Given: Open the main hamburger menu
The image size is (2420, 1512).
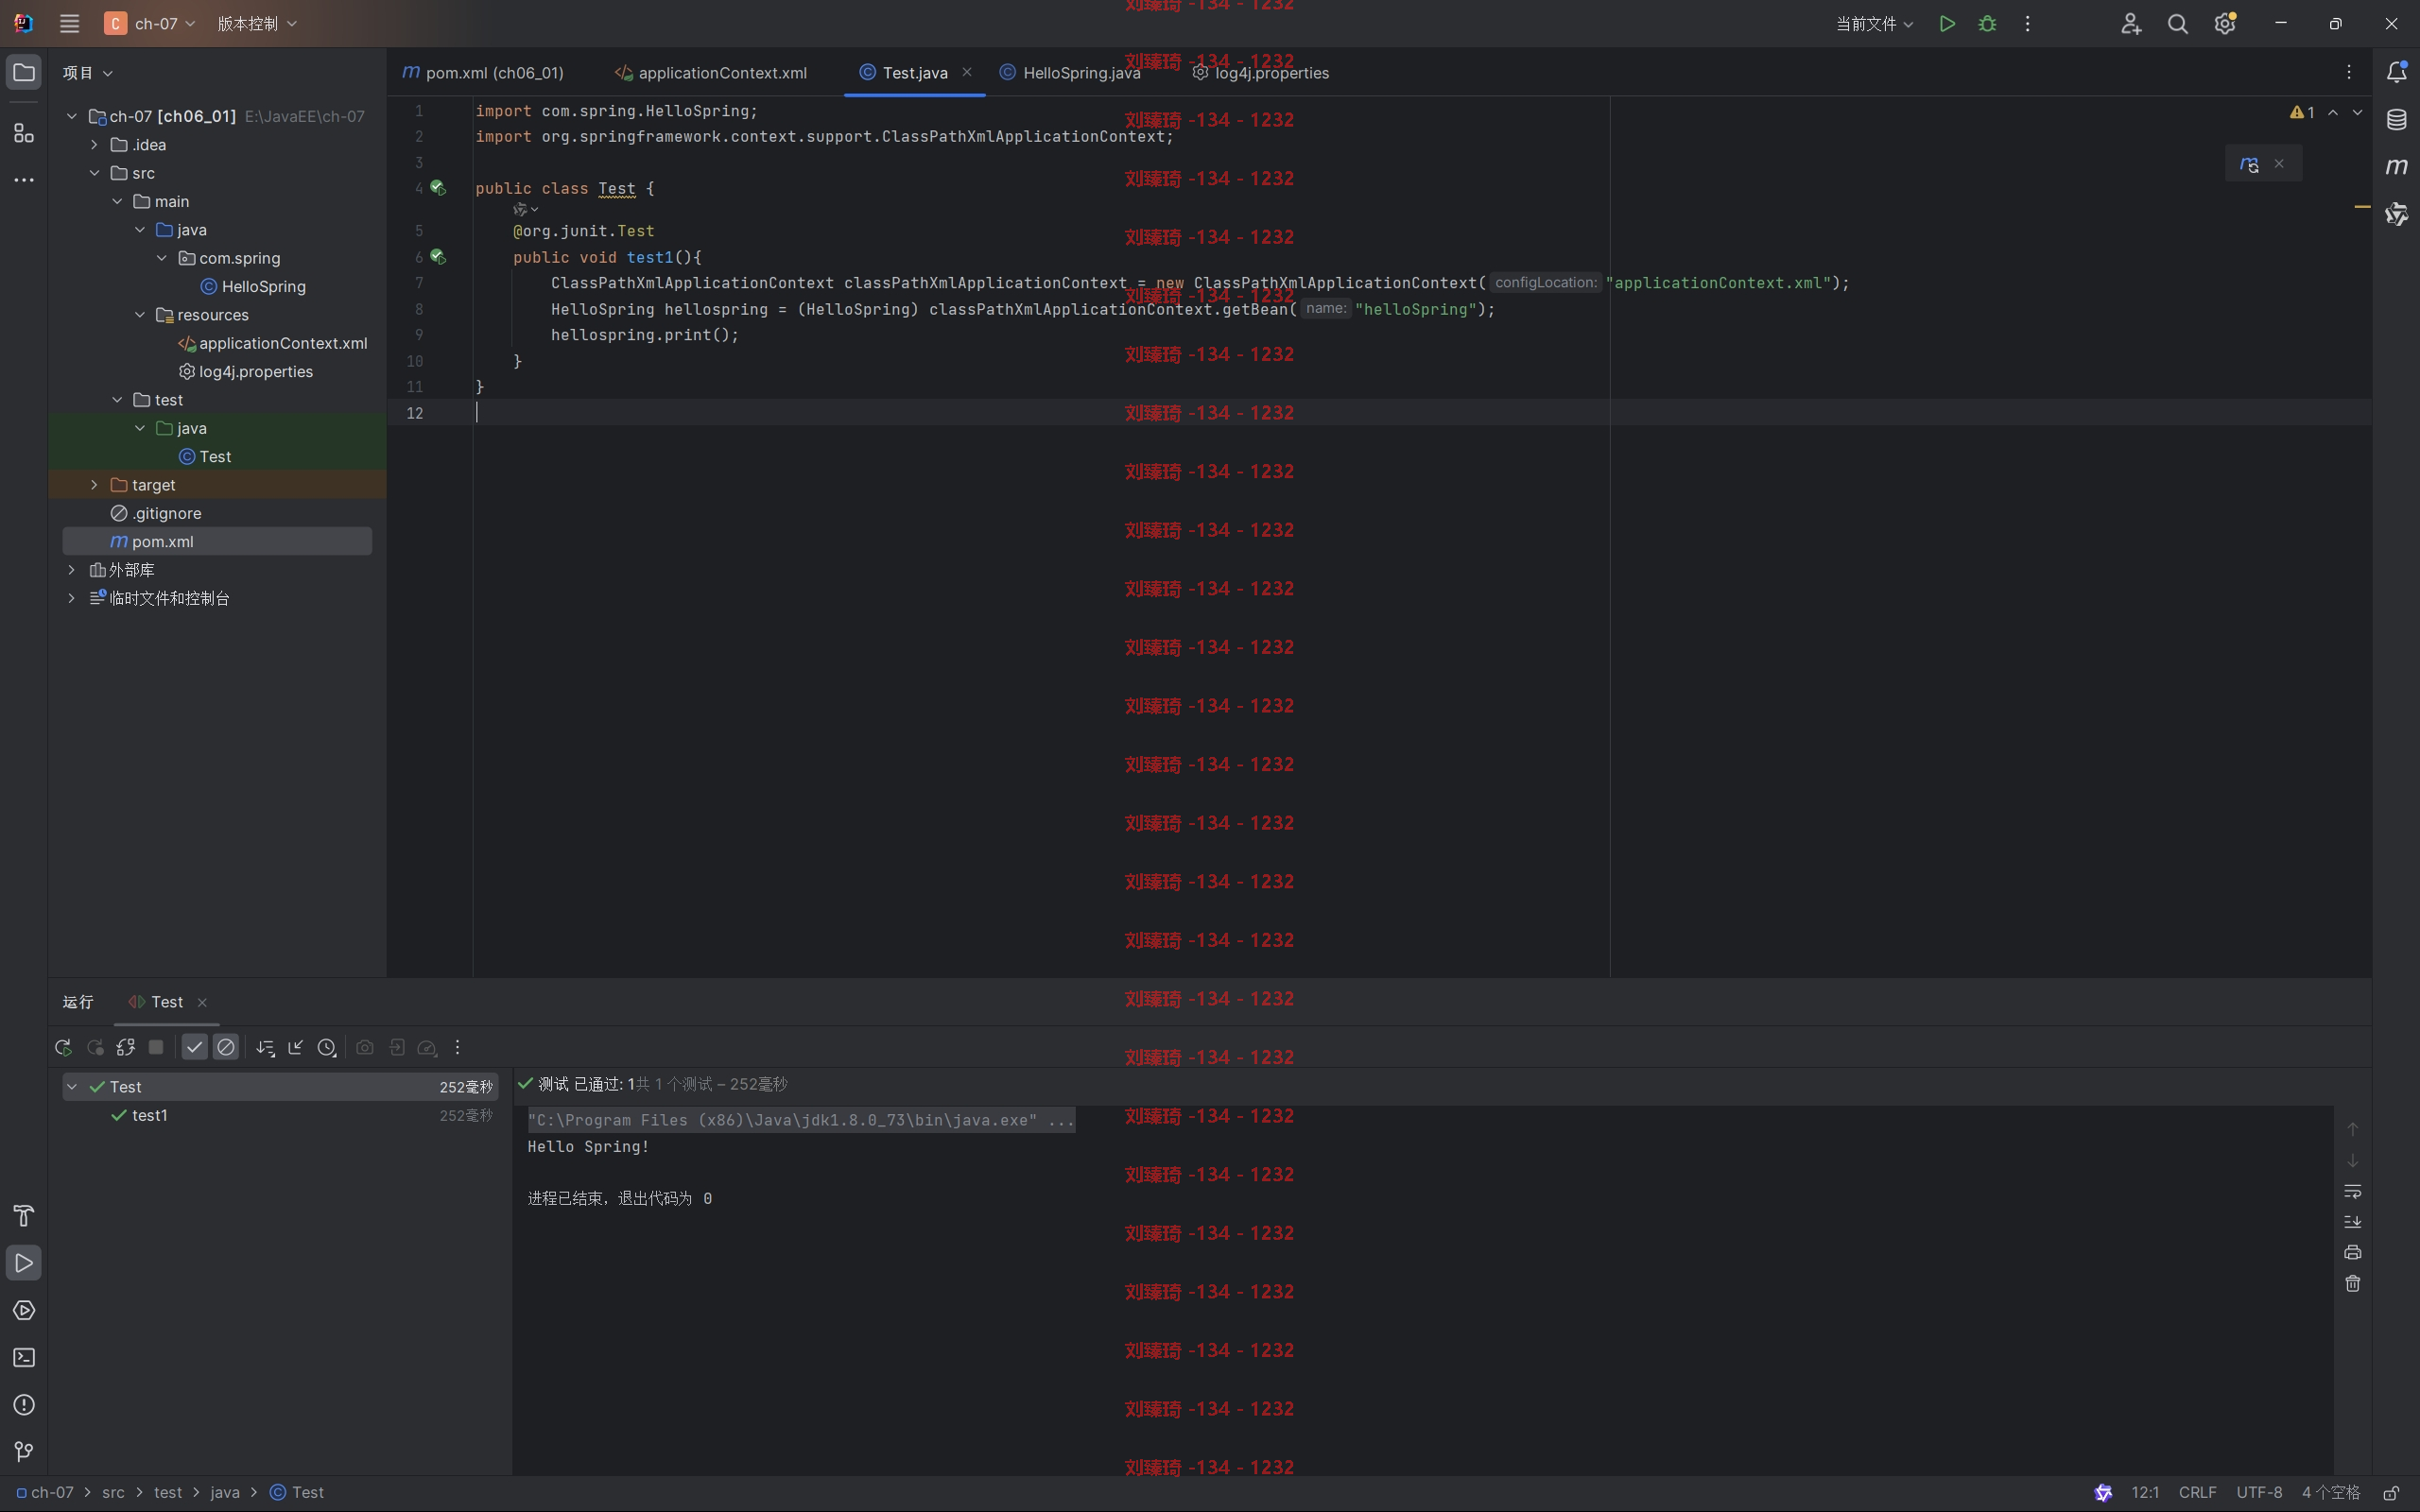Looking at the screenshot, I should [x=69, y=23].
